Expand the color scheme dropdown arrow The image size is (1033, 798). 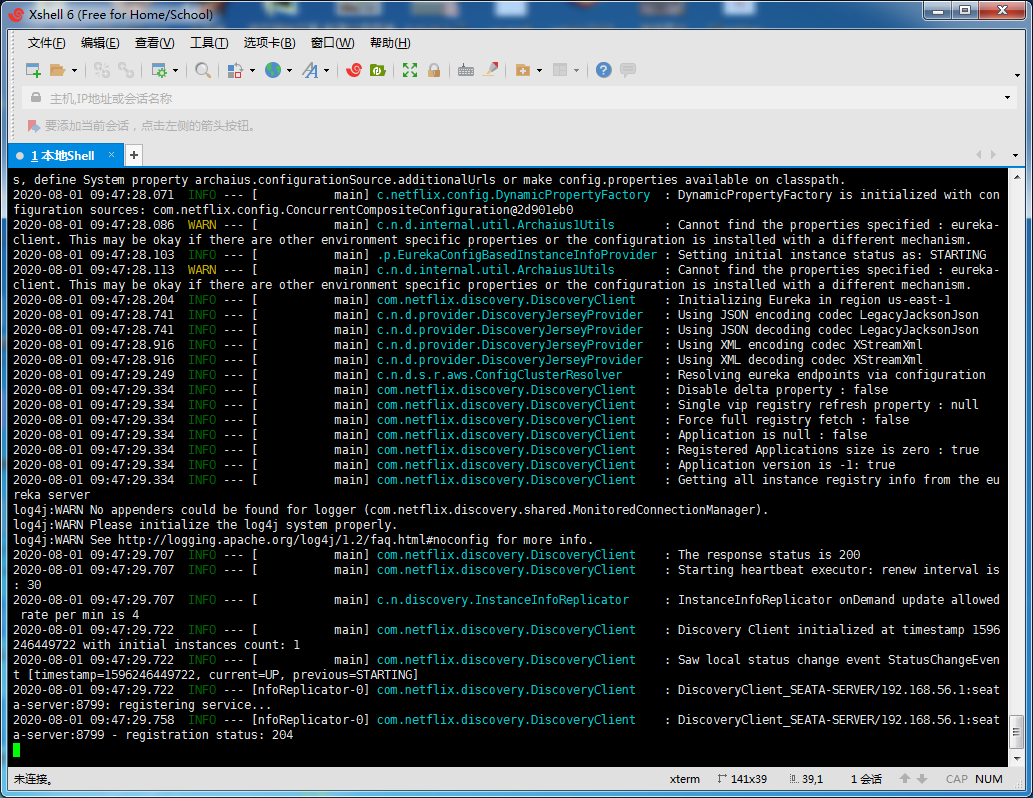252,71
